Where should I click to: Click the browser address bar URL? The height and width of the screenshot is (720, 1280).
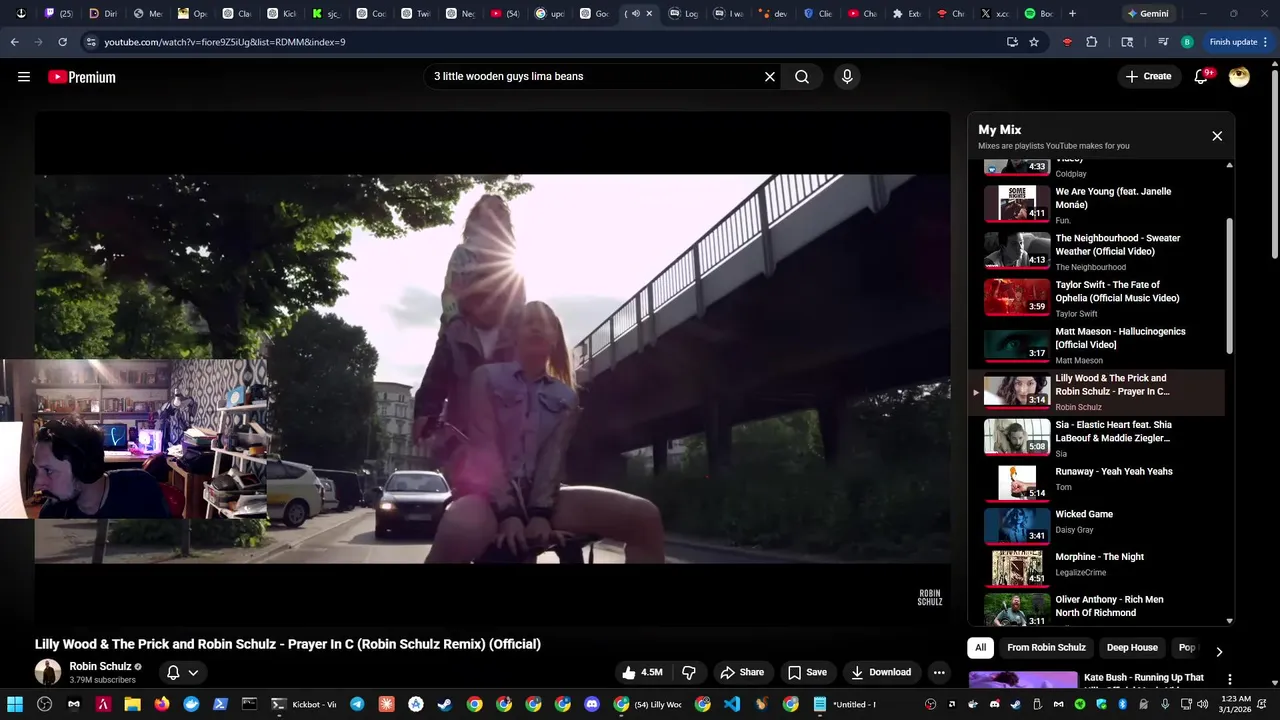click(x=225, y=42)
